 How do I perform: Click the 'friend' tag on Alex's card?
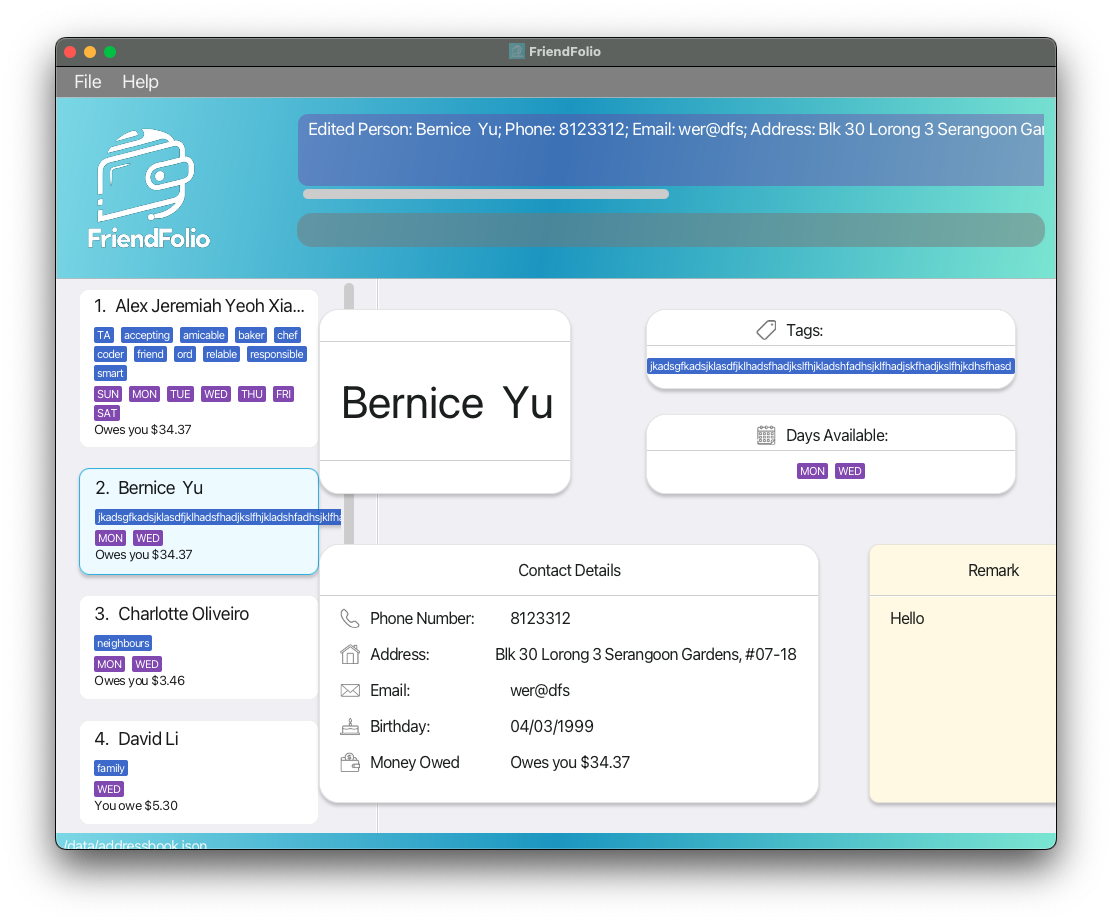click(150, 354)
